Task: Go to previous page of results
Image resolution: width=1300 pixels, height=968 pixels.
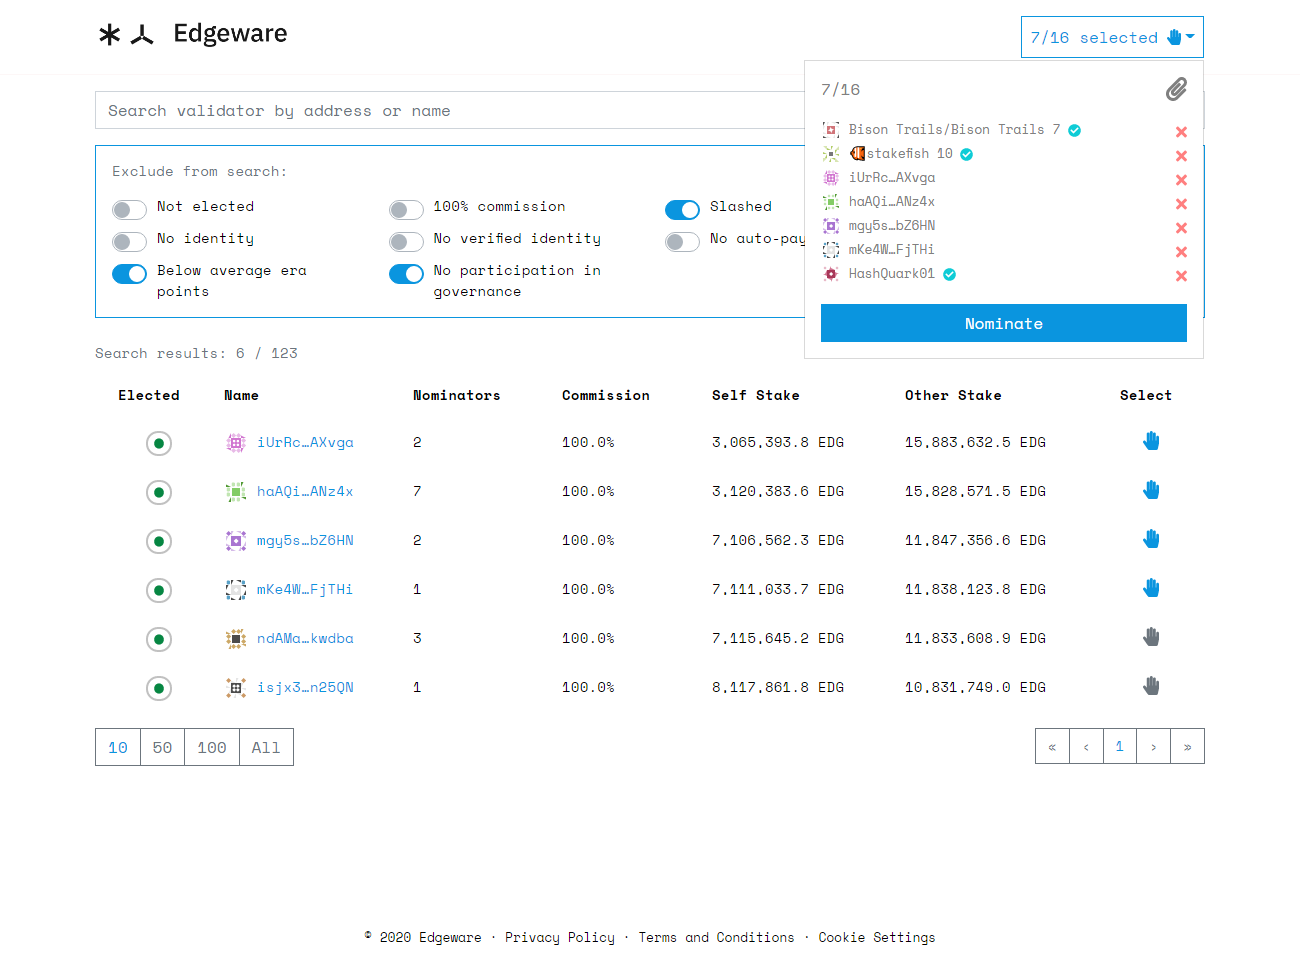Action: click(1086, 746)
